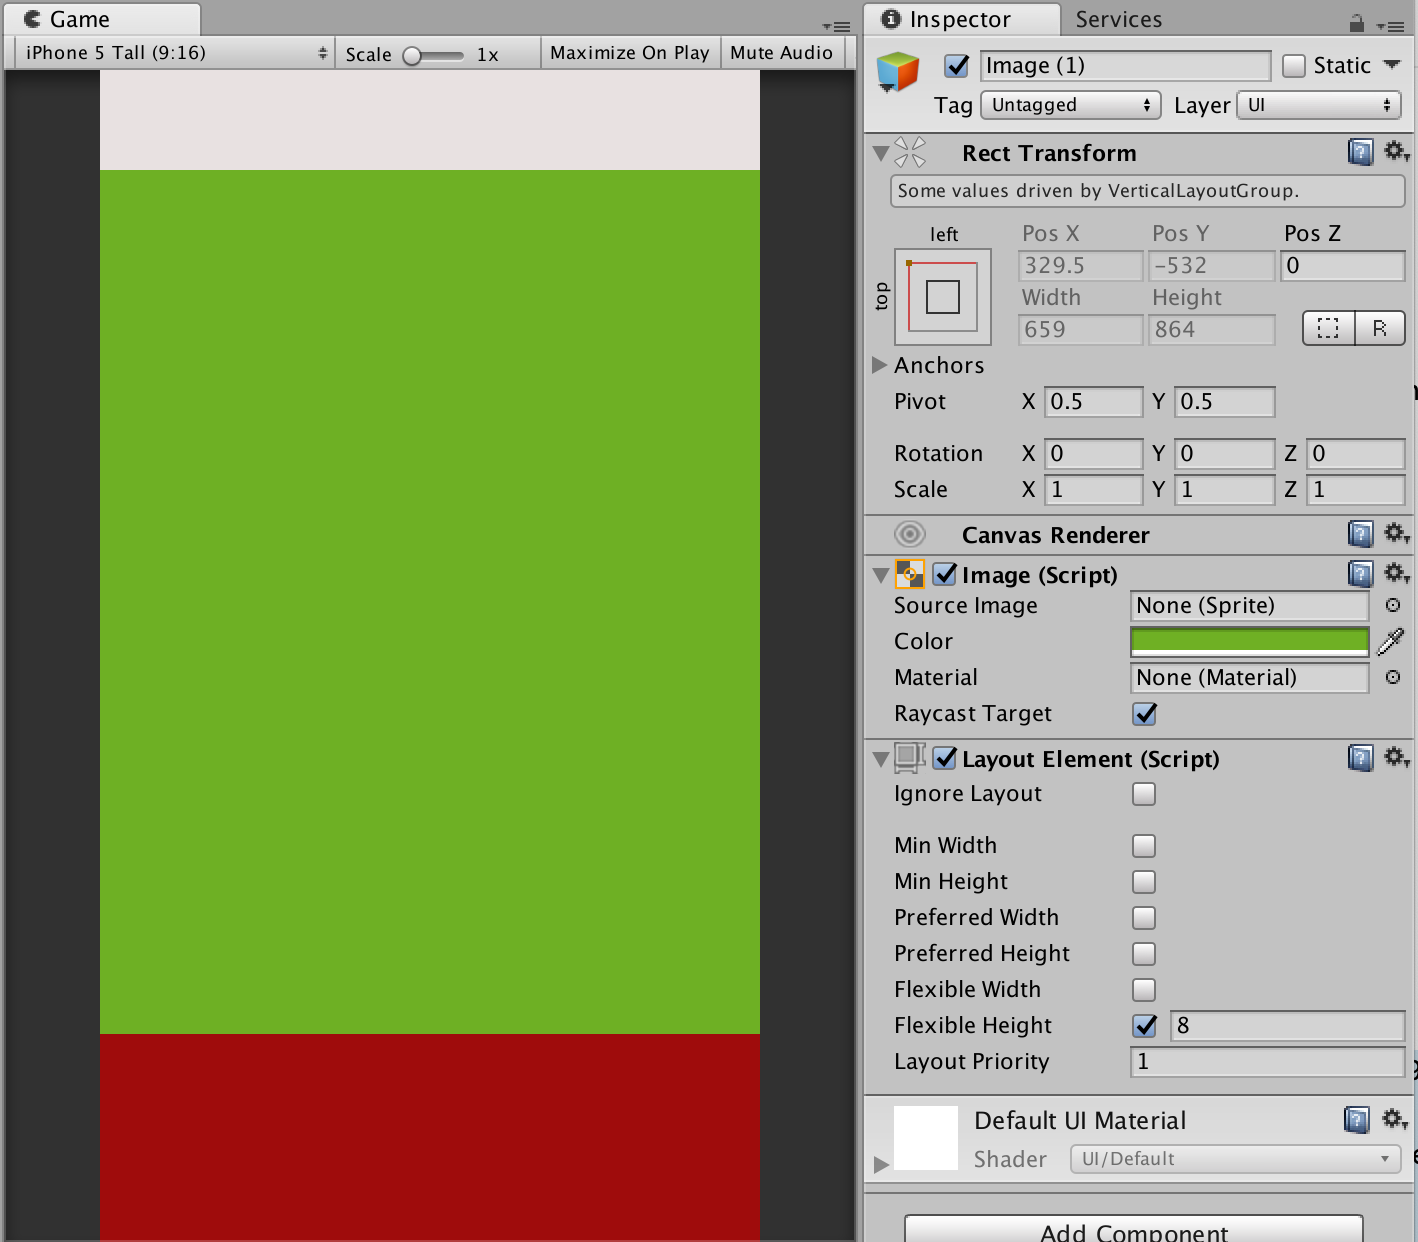Toggle raw edit mode R button

1380,328
